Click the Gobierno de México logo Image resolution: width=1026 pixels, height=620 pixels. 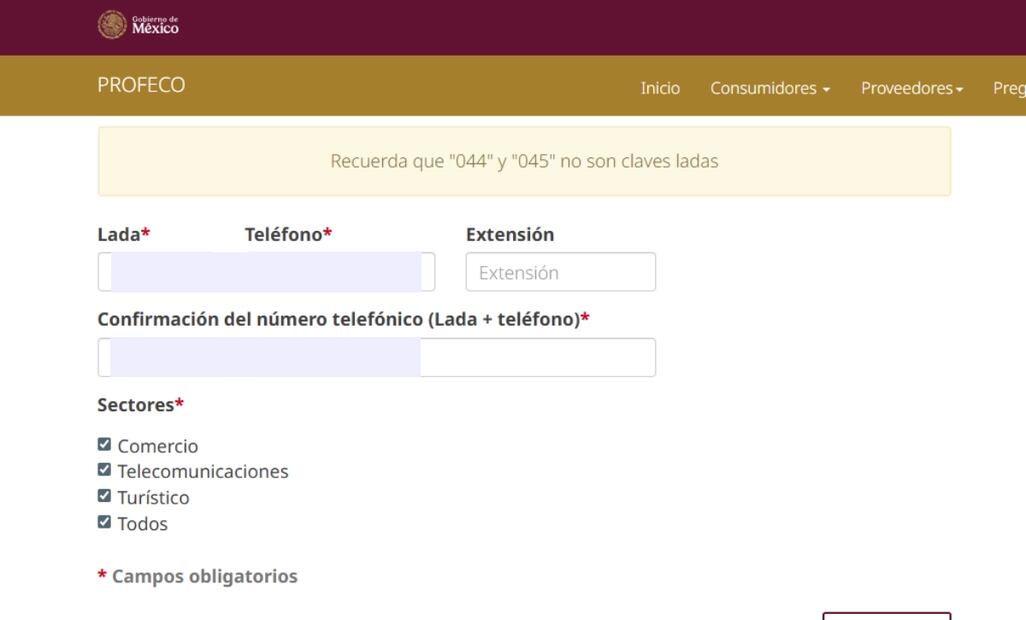coord(139,26)
